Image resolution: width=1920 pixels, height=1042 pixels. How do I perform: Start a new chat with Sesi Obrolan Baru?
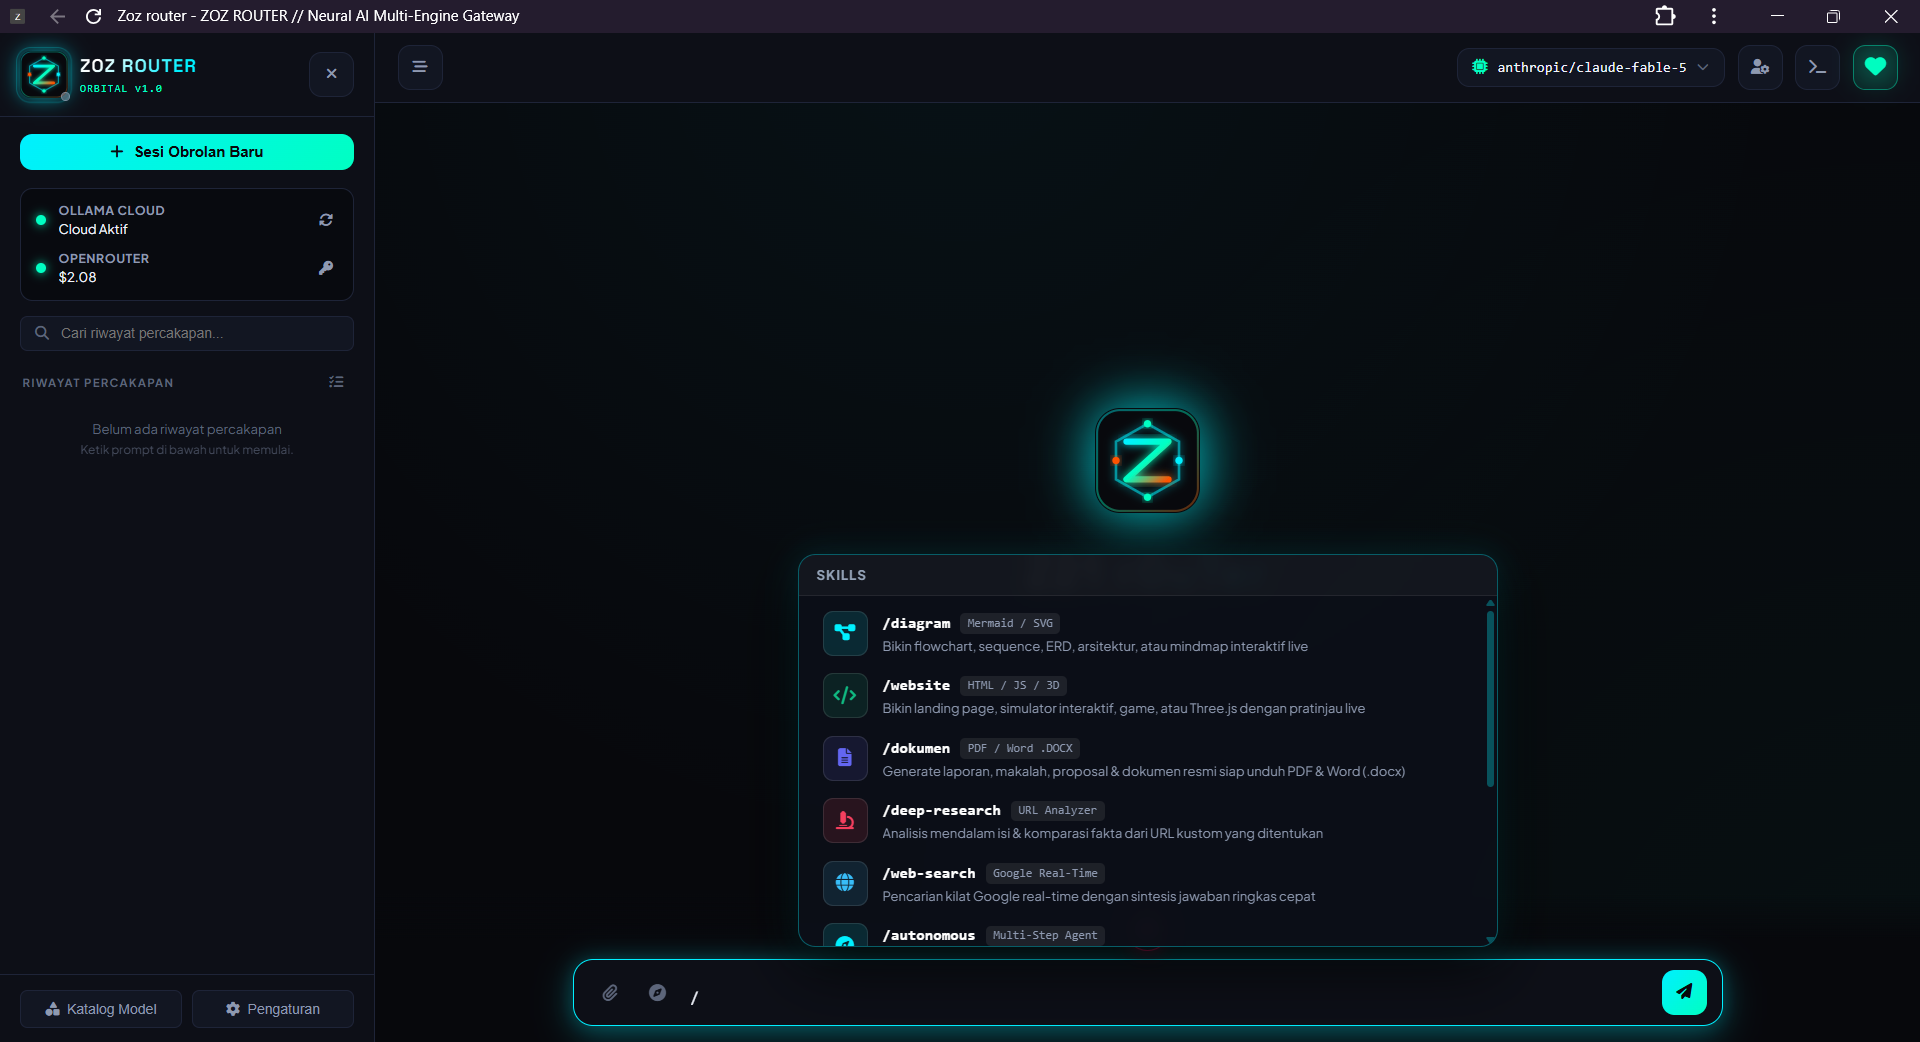187,152
